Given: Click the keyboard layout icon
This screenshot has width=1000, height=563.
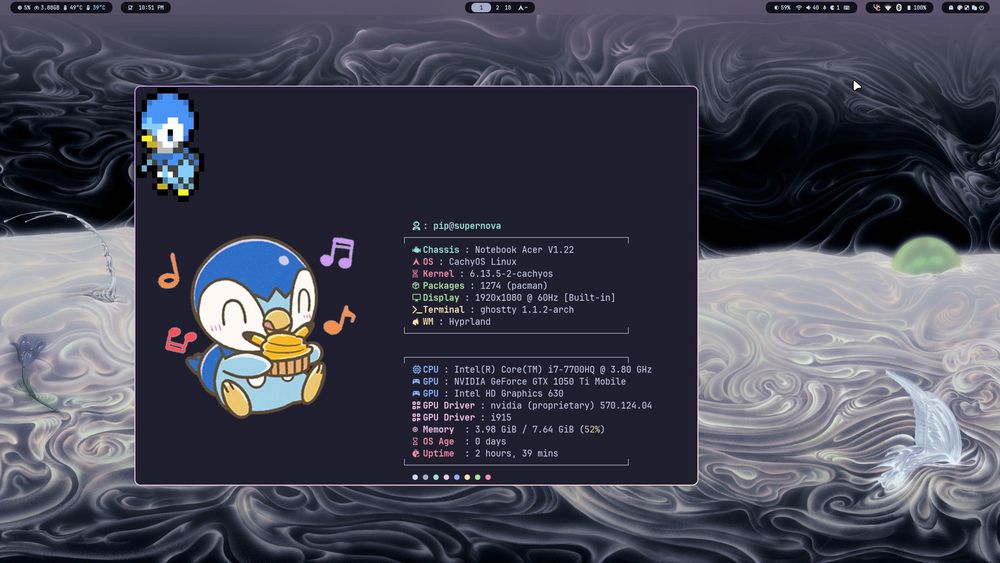Looking at the screenshot, I should 847,8.
